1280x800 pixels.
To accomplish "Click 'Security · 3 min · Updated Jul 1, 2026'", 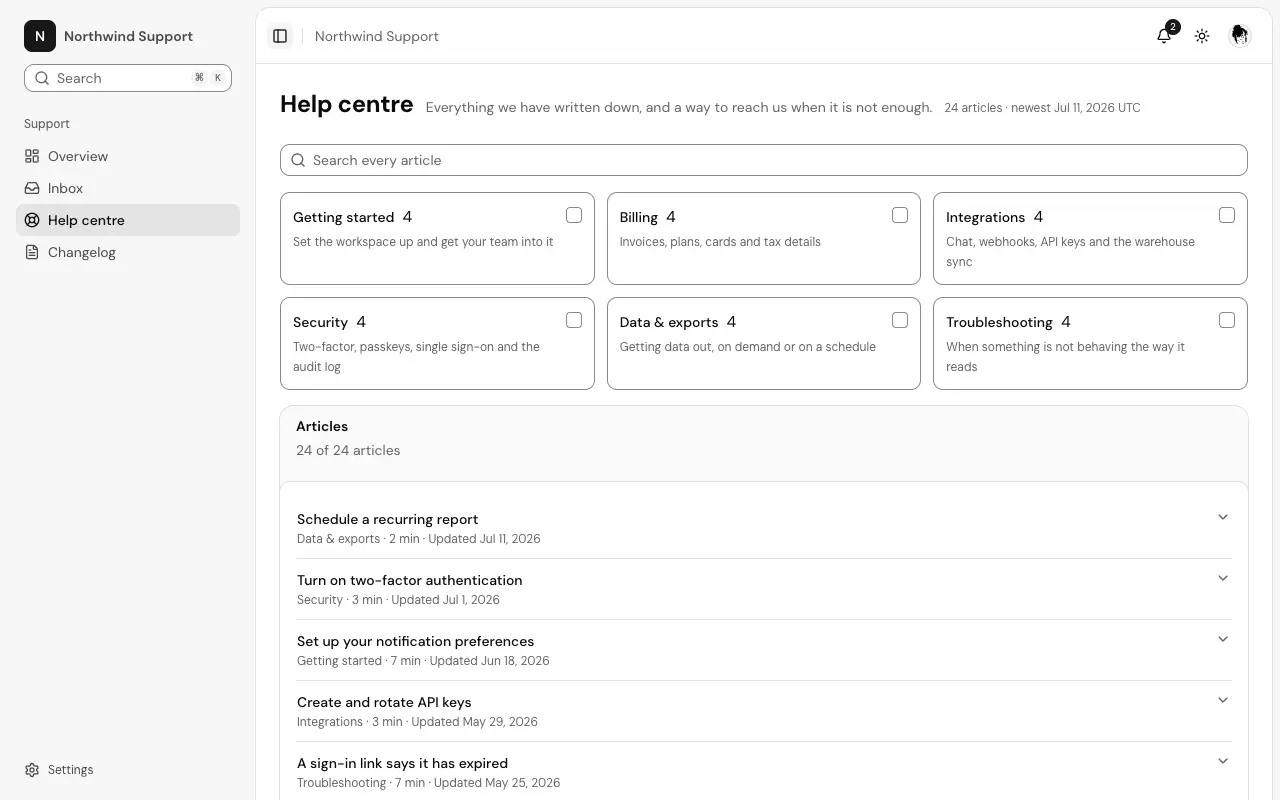I will pyautogui.click(x=398, y=600).
